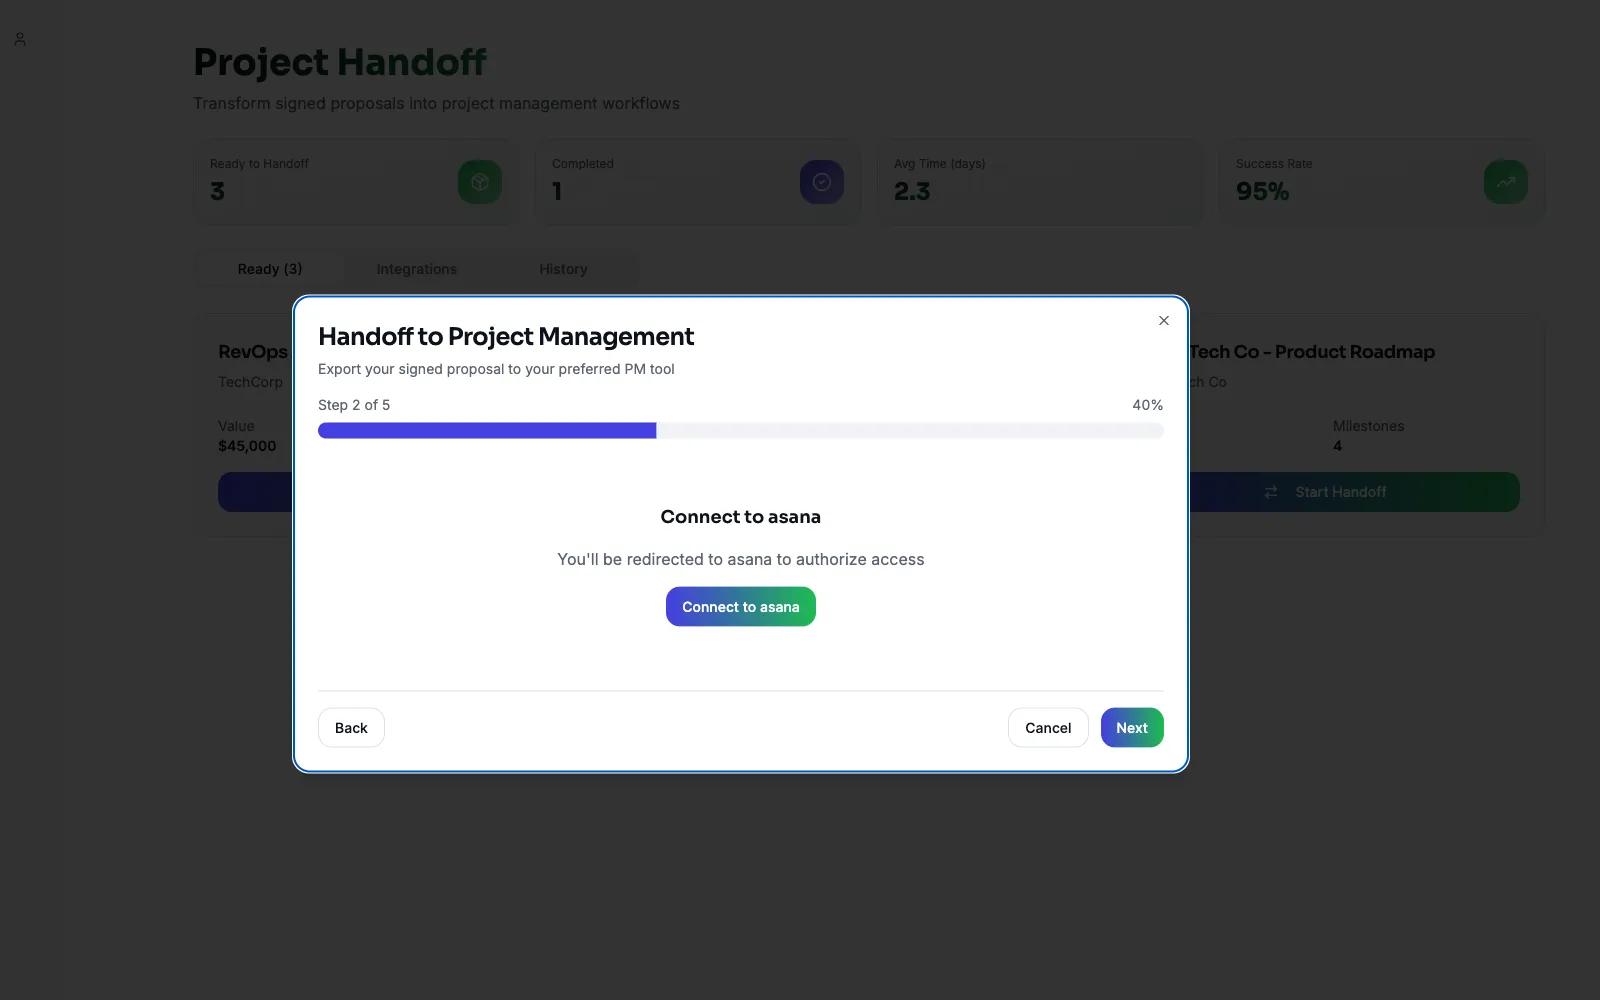Open the Tech Co - Product Roadmap title
The image size is (1600, 1000).
[1311, 352]
